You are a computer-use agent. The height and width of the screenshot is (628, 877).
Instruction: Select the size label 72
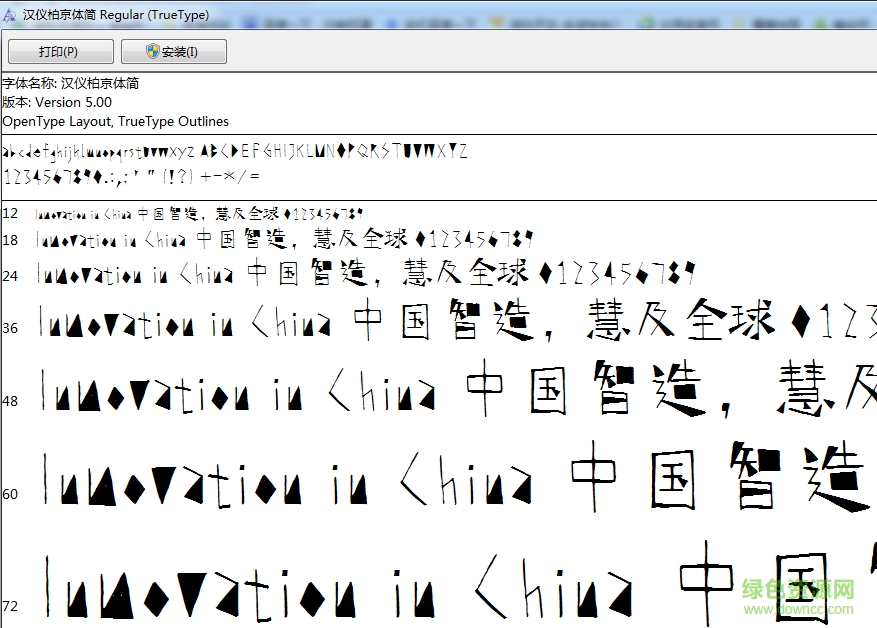point(11,602)
